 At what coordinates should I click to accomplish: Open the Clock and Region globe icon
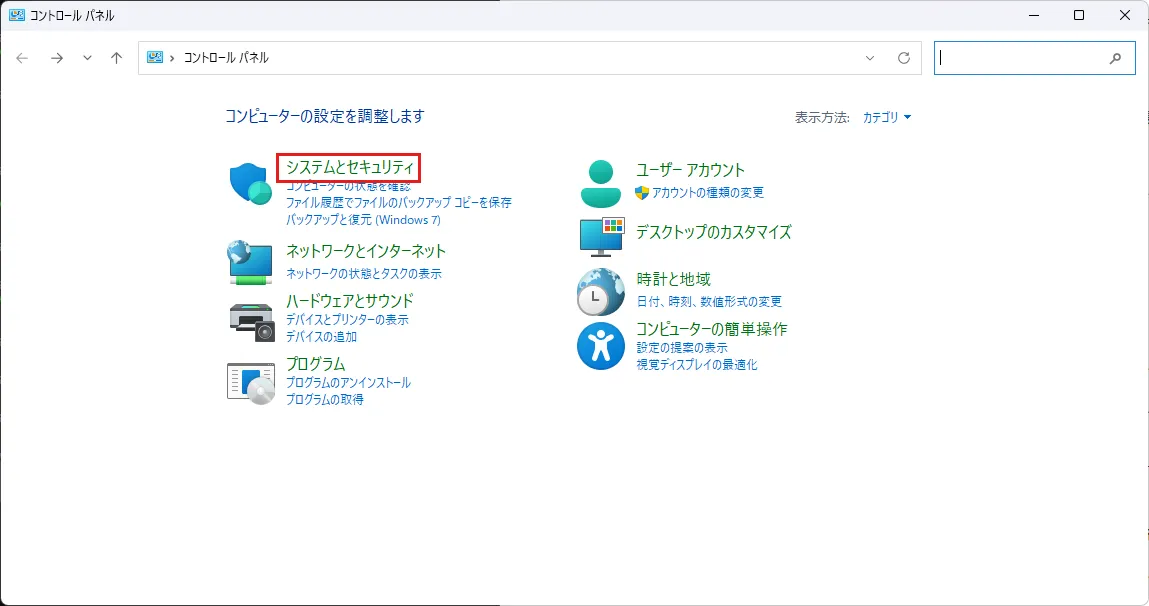coord(601,292)
